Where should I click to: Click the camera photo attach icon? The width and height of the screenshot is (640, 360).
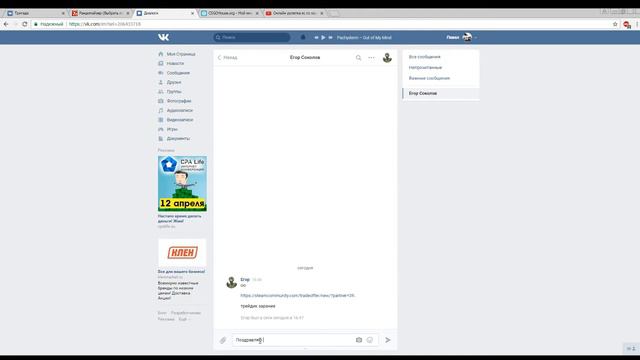(359, 340)
